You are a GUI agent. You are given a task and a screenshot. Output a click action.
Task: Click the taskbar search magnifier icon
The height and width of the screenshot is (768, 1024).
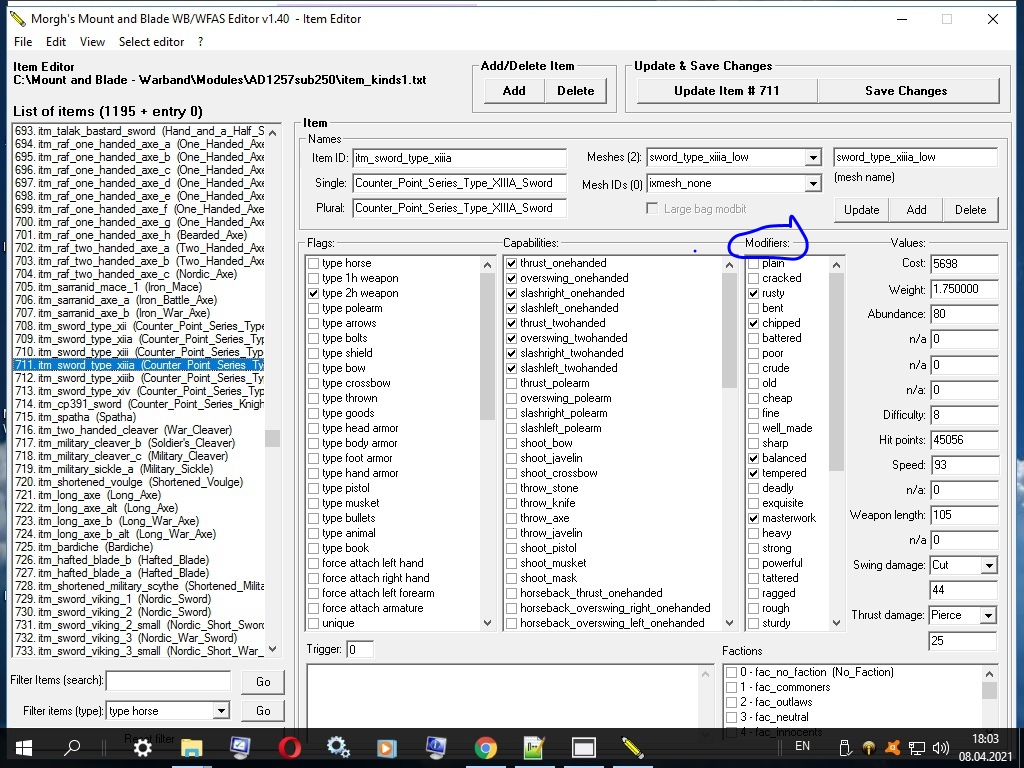coord(73,747)
